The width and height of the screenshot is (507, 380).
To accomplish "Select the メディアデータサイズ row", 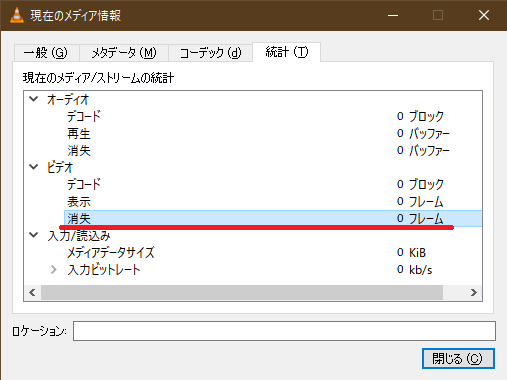I will tap(273, 252).
